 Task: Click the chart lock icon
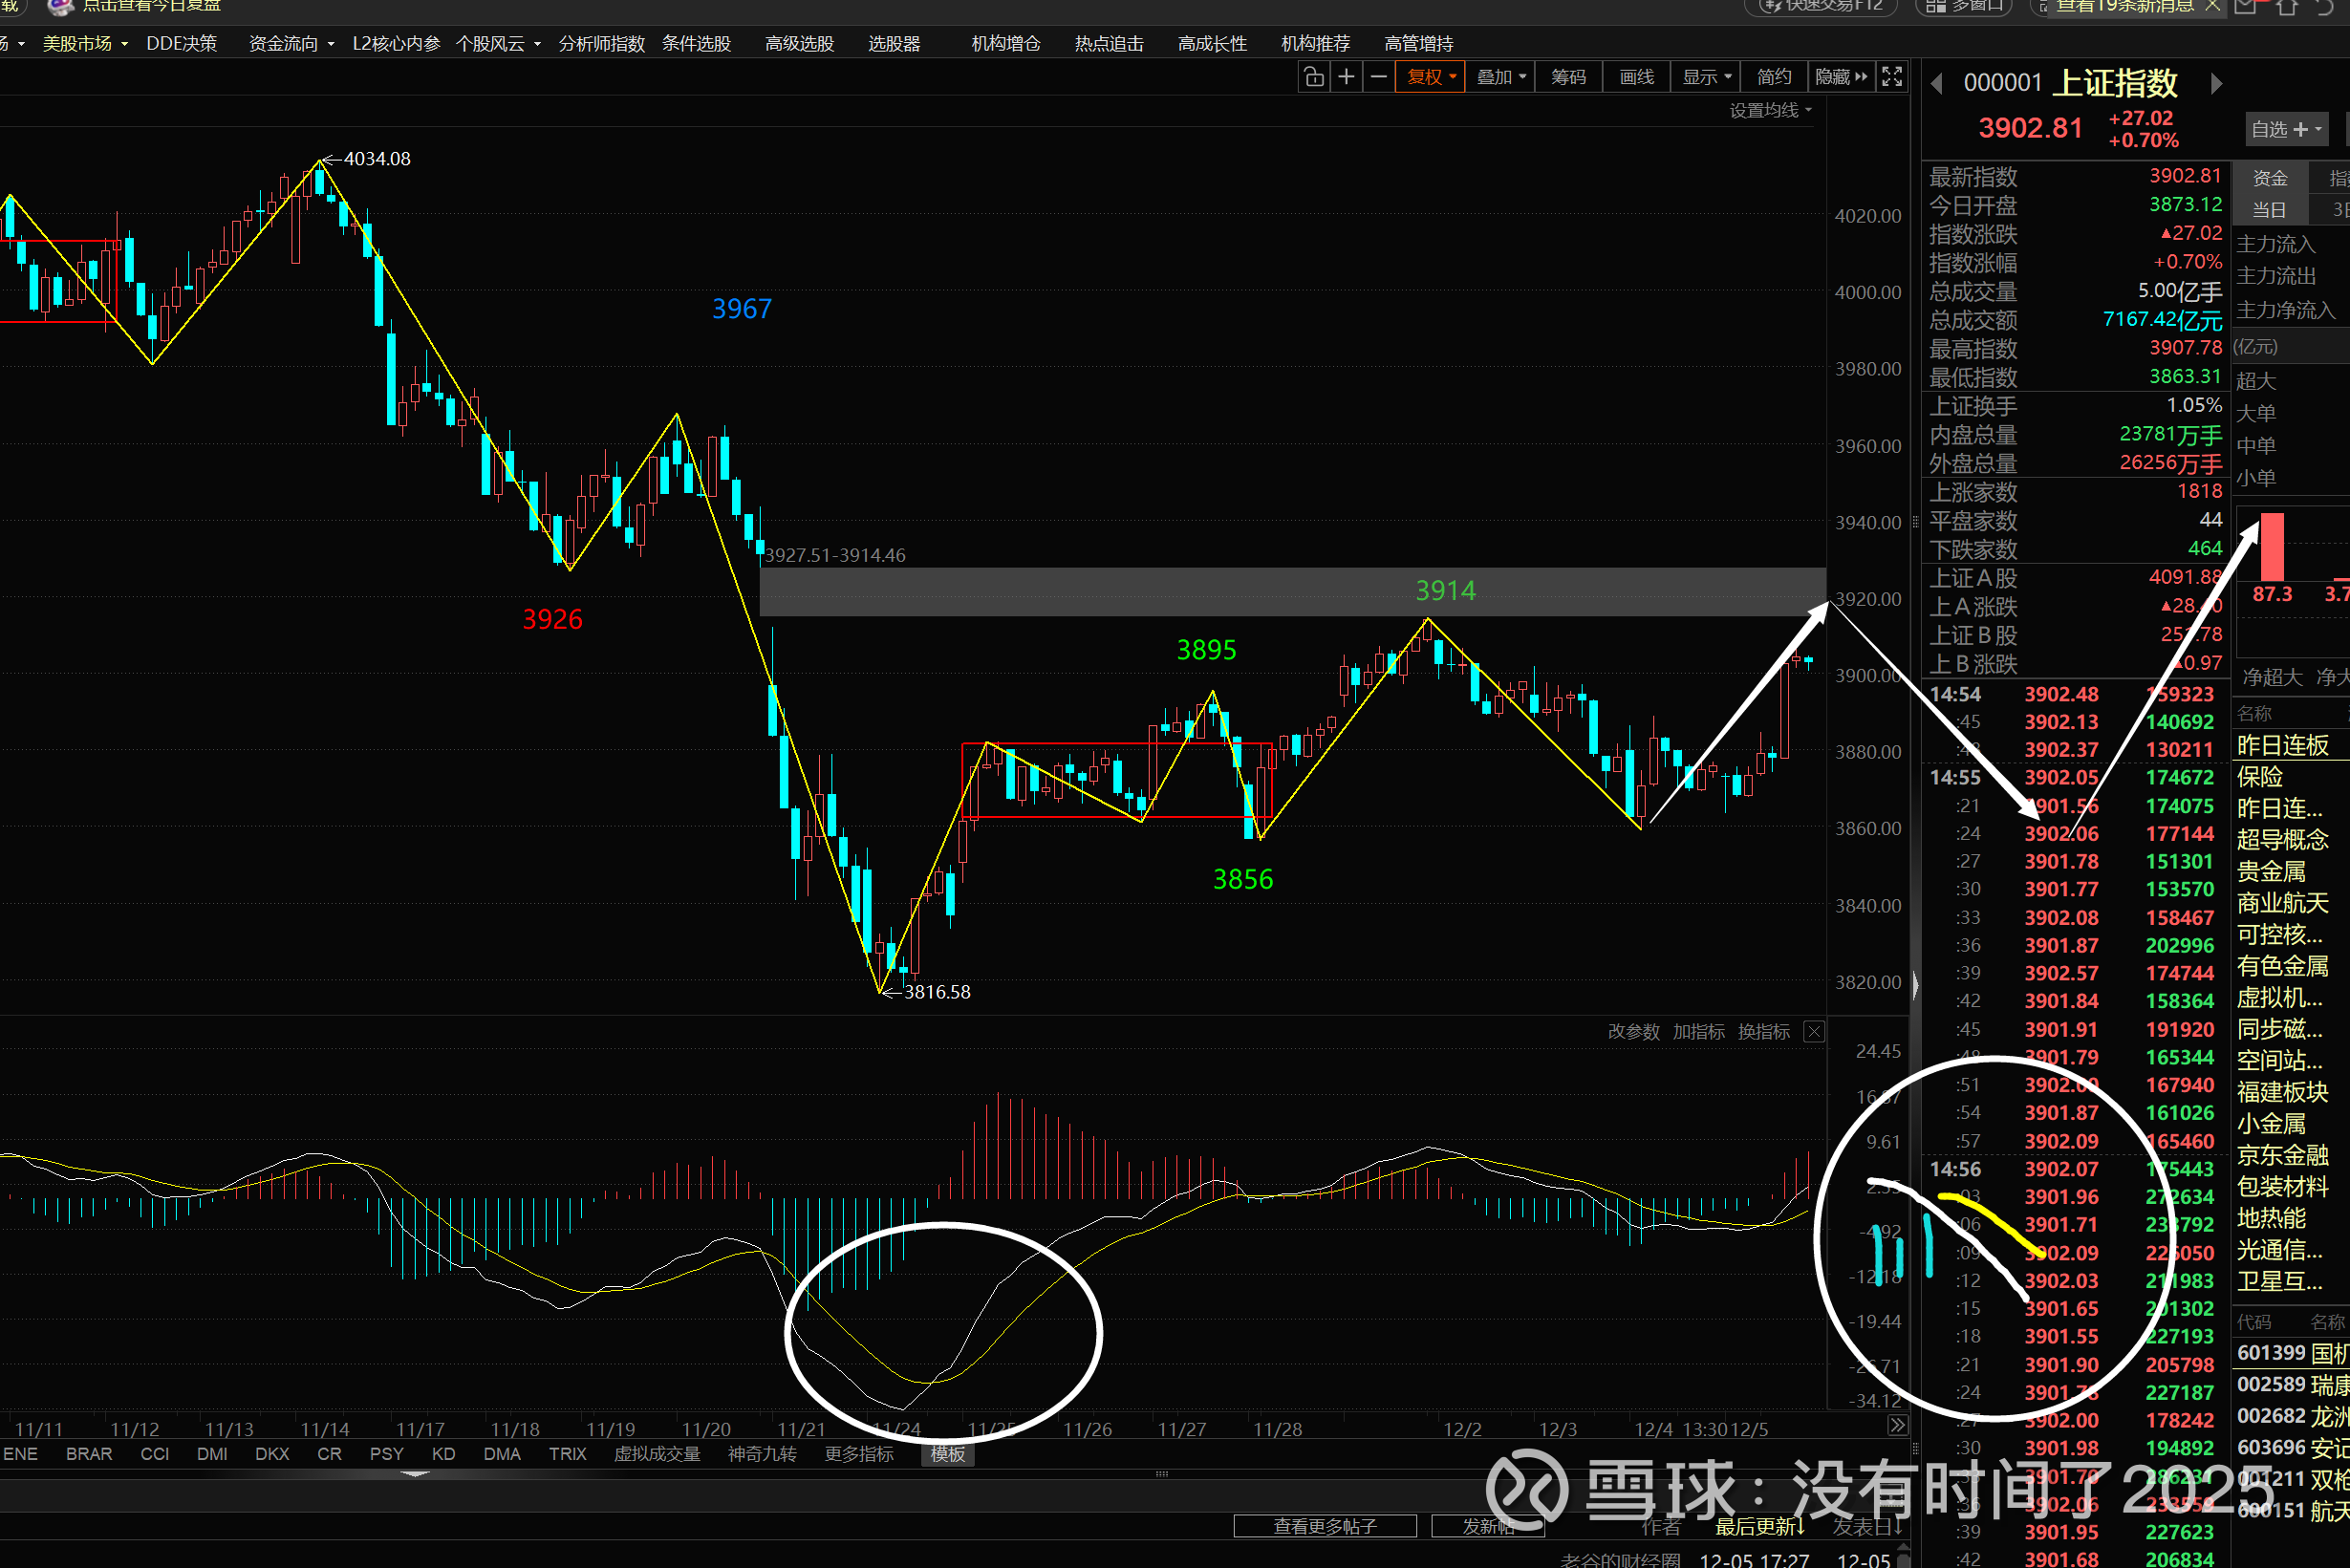1314,77
